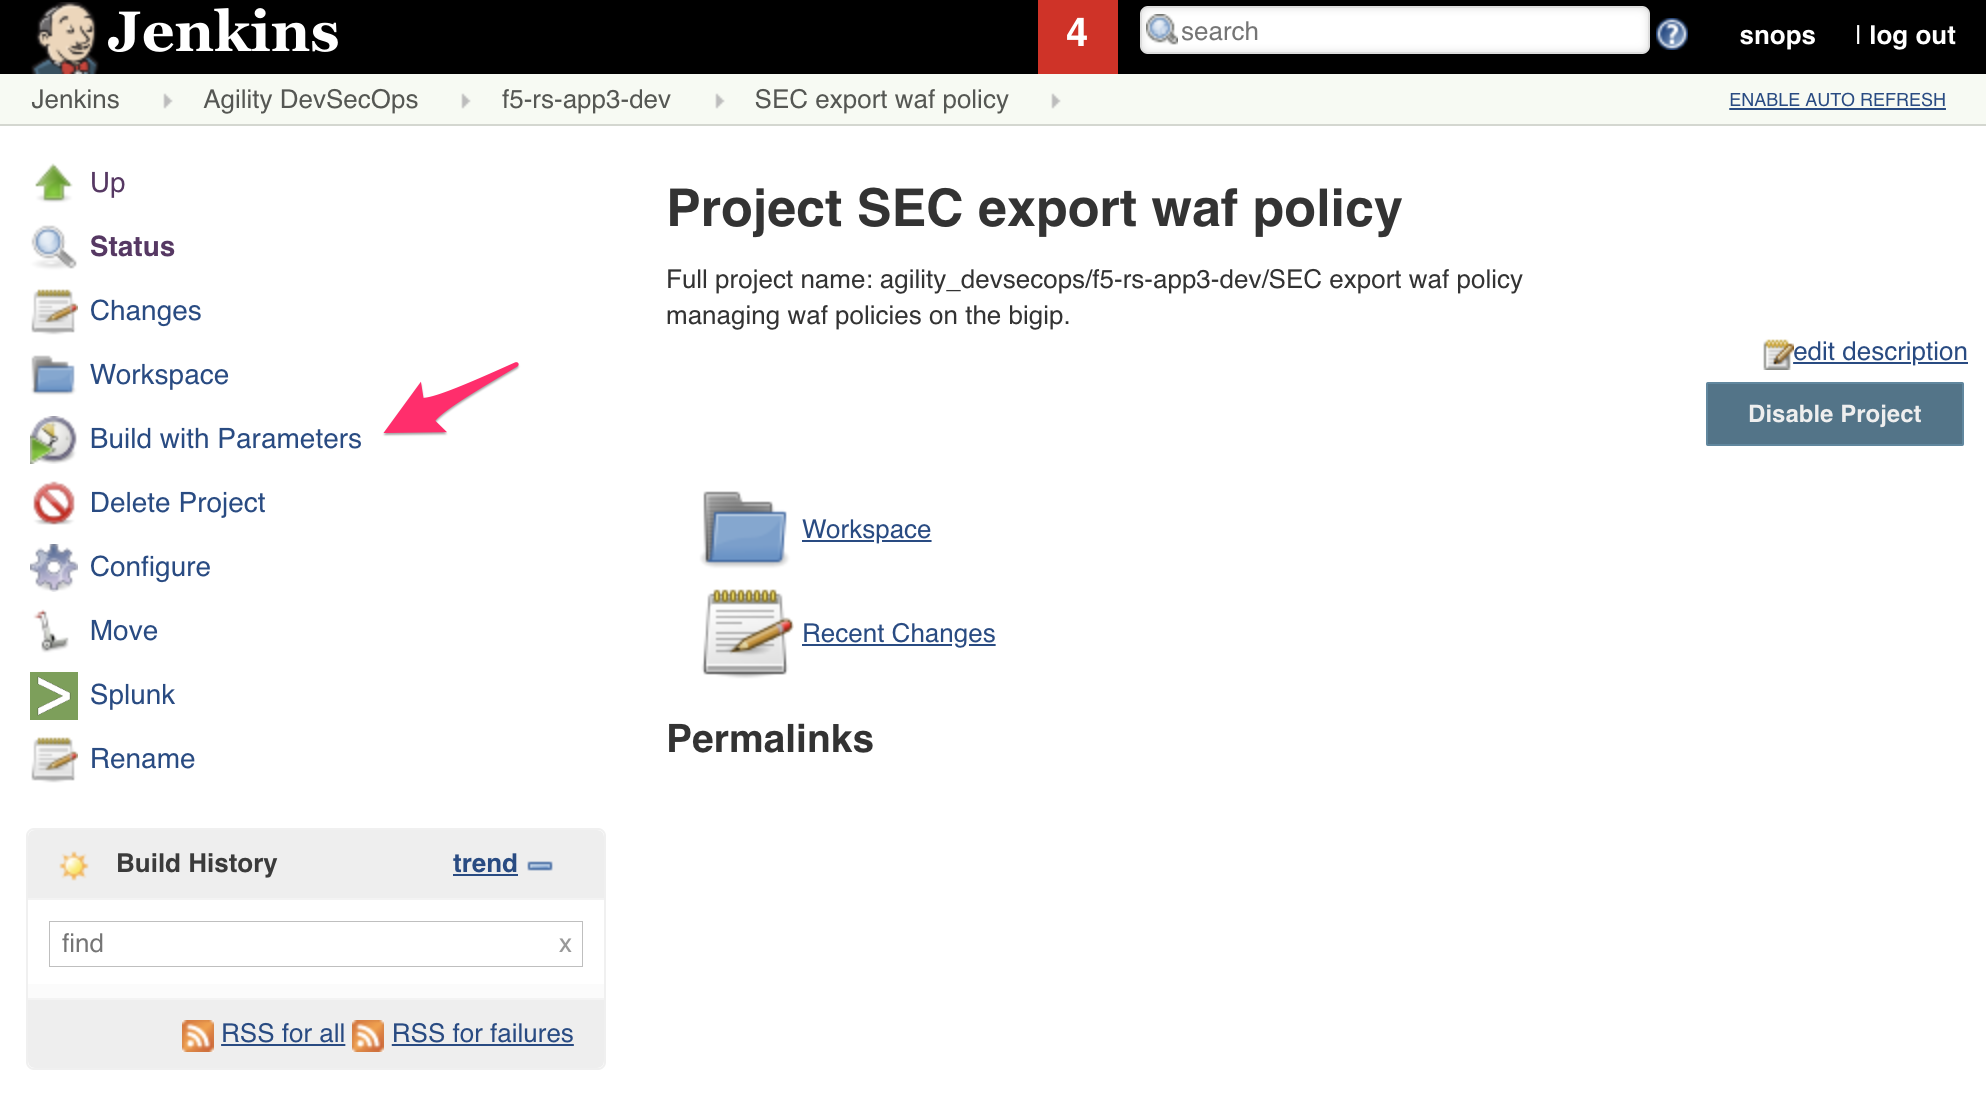Click the red notification badge showing 4
Screen dimensions: 1986x1118
point(1077,36)
